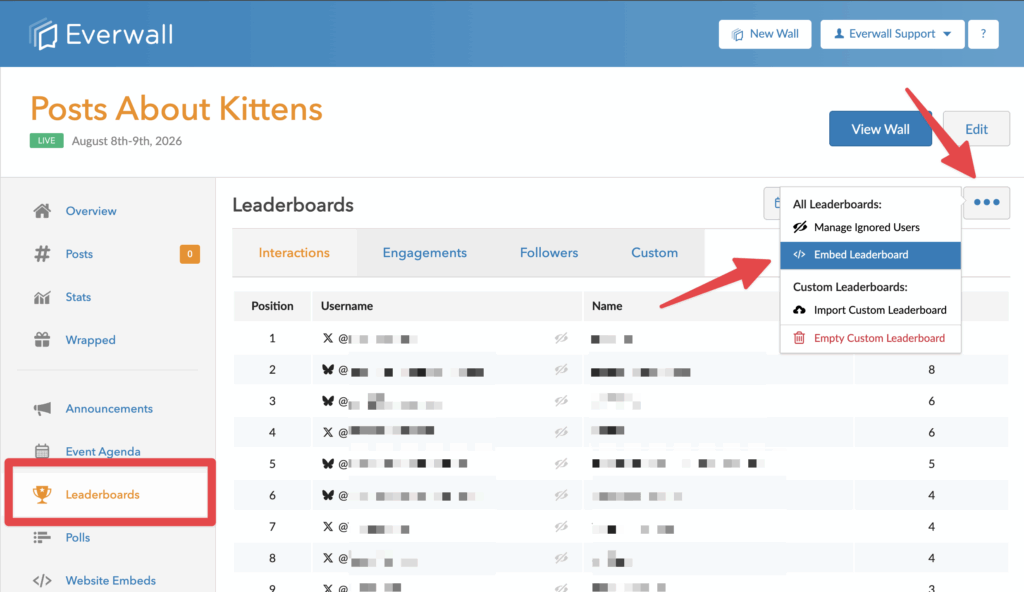The height and width of the screenshot is (592, 1024).
Task: Select Empty Custom Leaderboard menu item
Action: (x=871, y=338)
